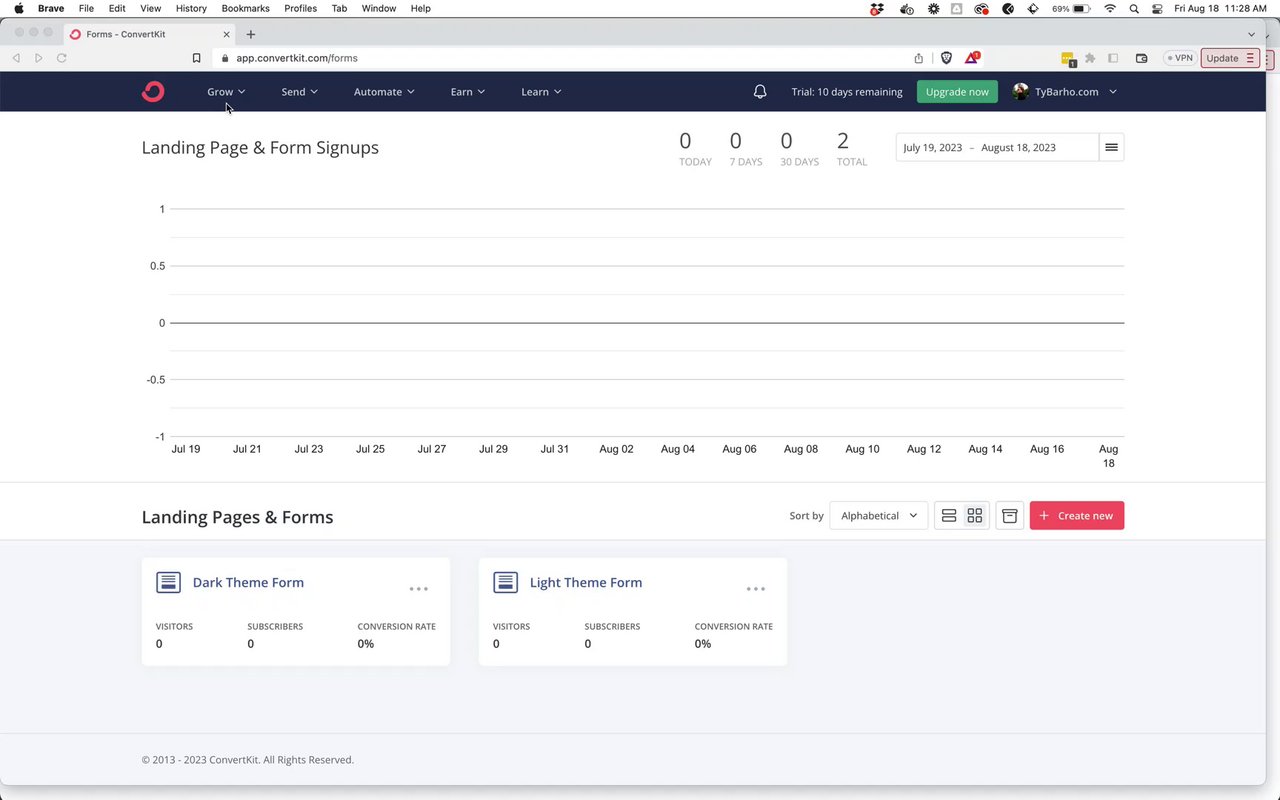Image resolution: width=1280 pixels, height=800 pixels.
Task: Open a new browser tab
Action: point(251,34)
